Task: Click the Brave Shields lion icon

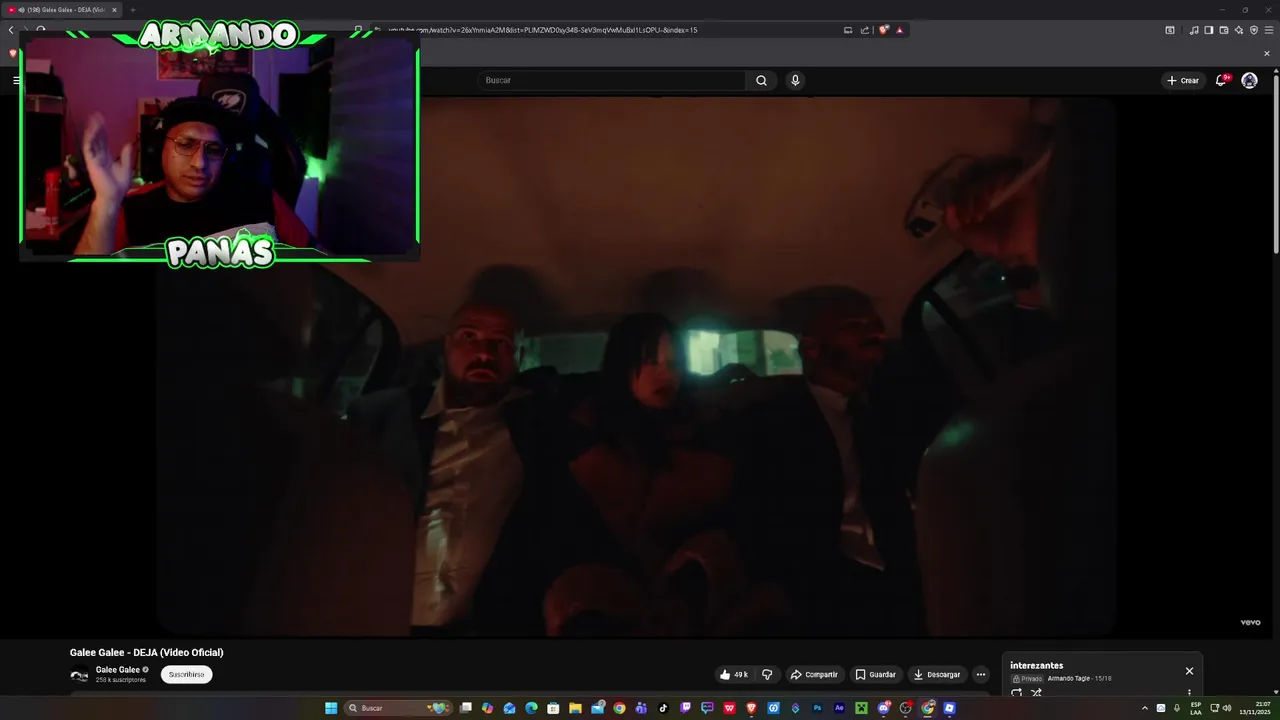Action: pyautogui.click(x=883, y=30)
